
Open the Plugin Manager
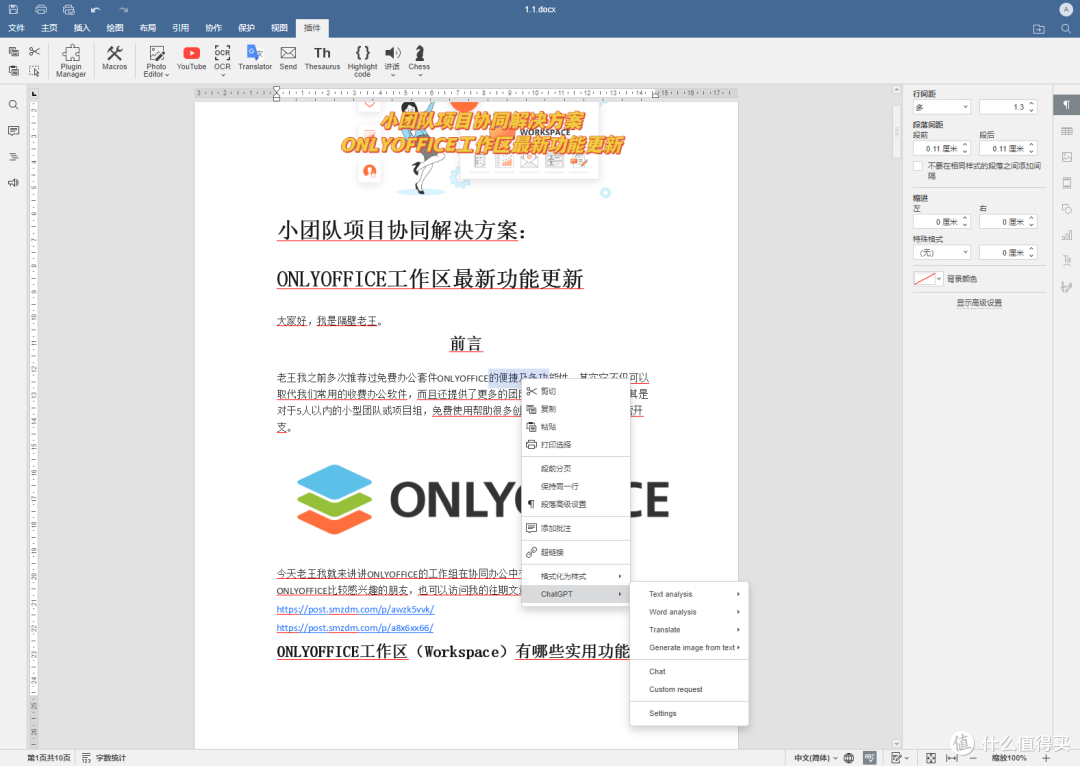(71, 61)
